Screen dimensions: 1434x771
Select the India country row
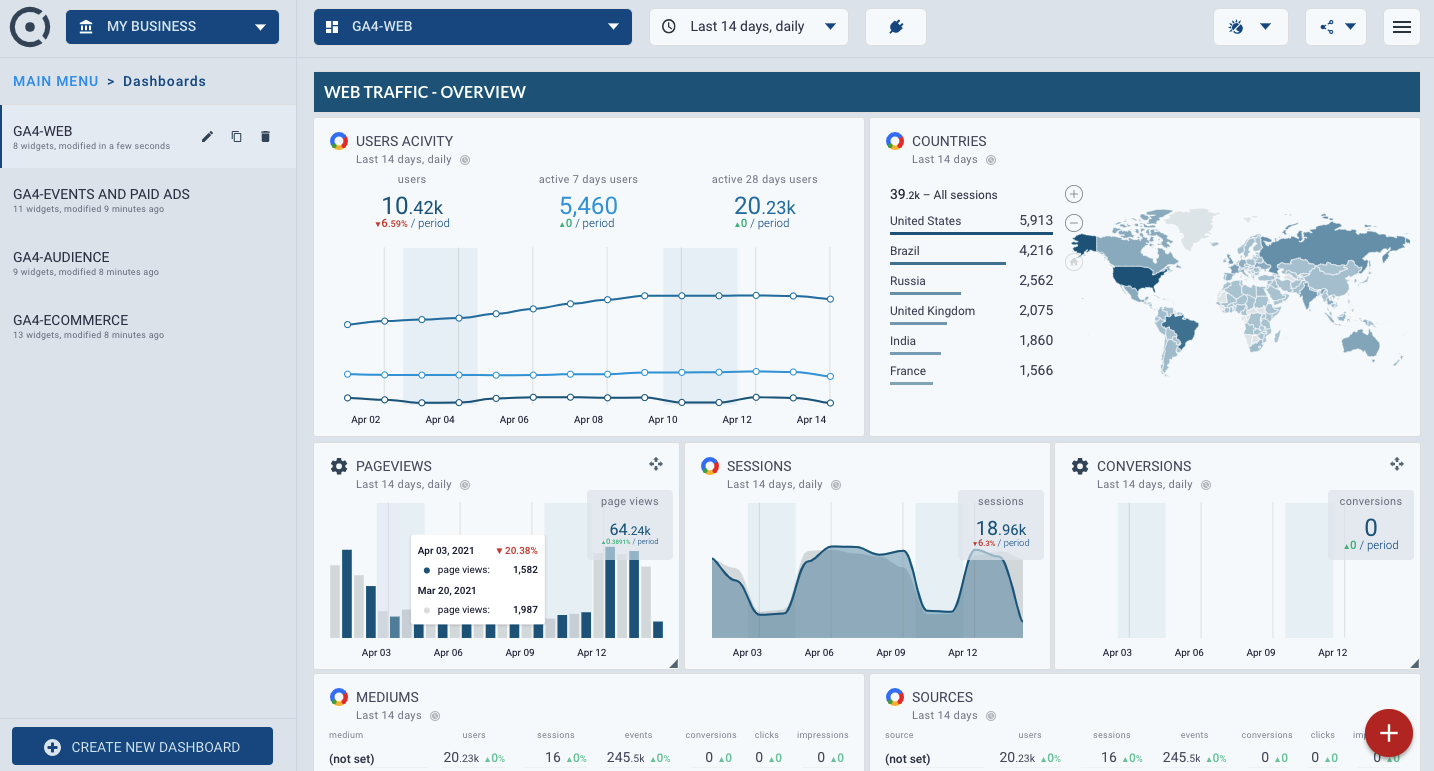click(971, 342)
